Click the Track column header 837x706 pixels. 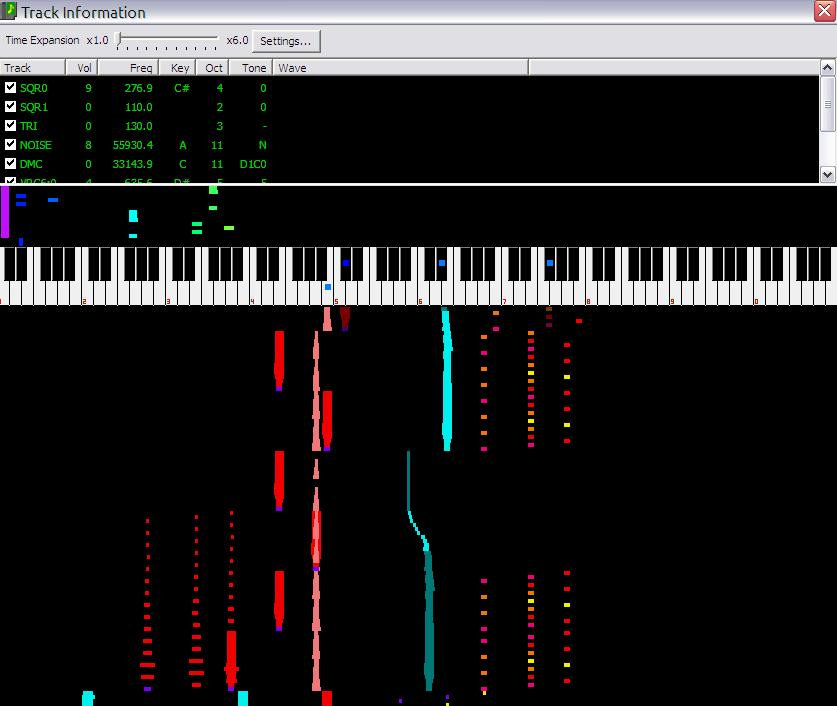(33, 68)
